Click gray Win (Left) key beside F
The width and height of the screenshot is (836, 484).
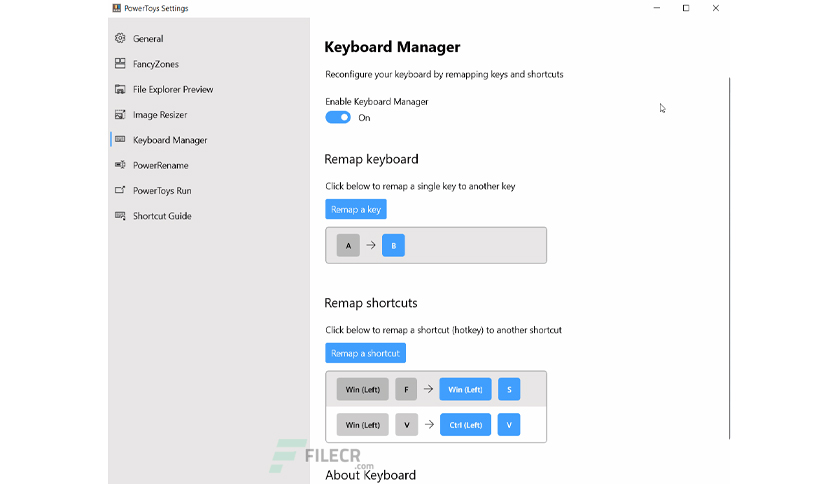pyautogui.click(x=363, y=389)
